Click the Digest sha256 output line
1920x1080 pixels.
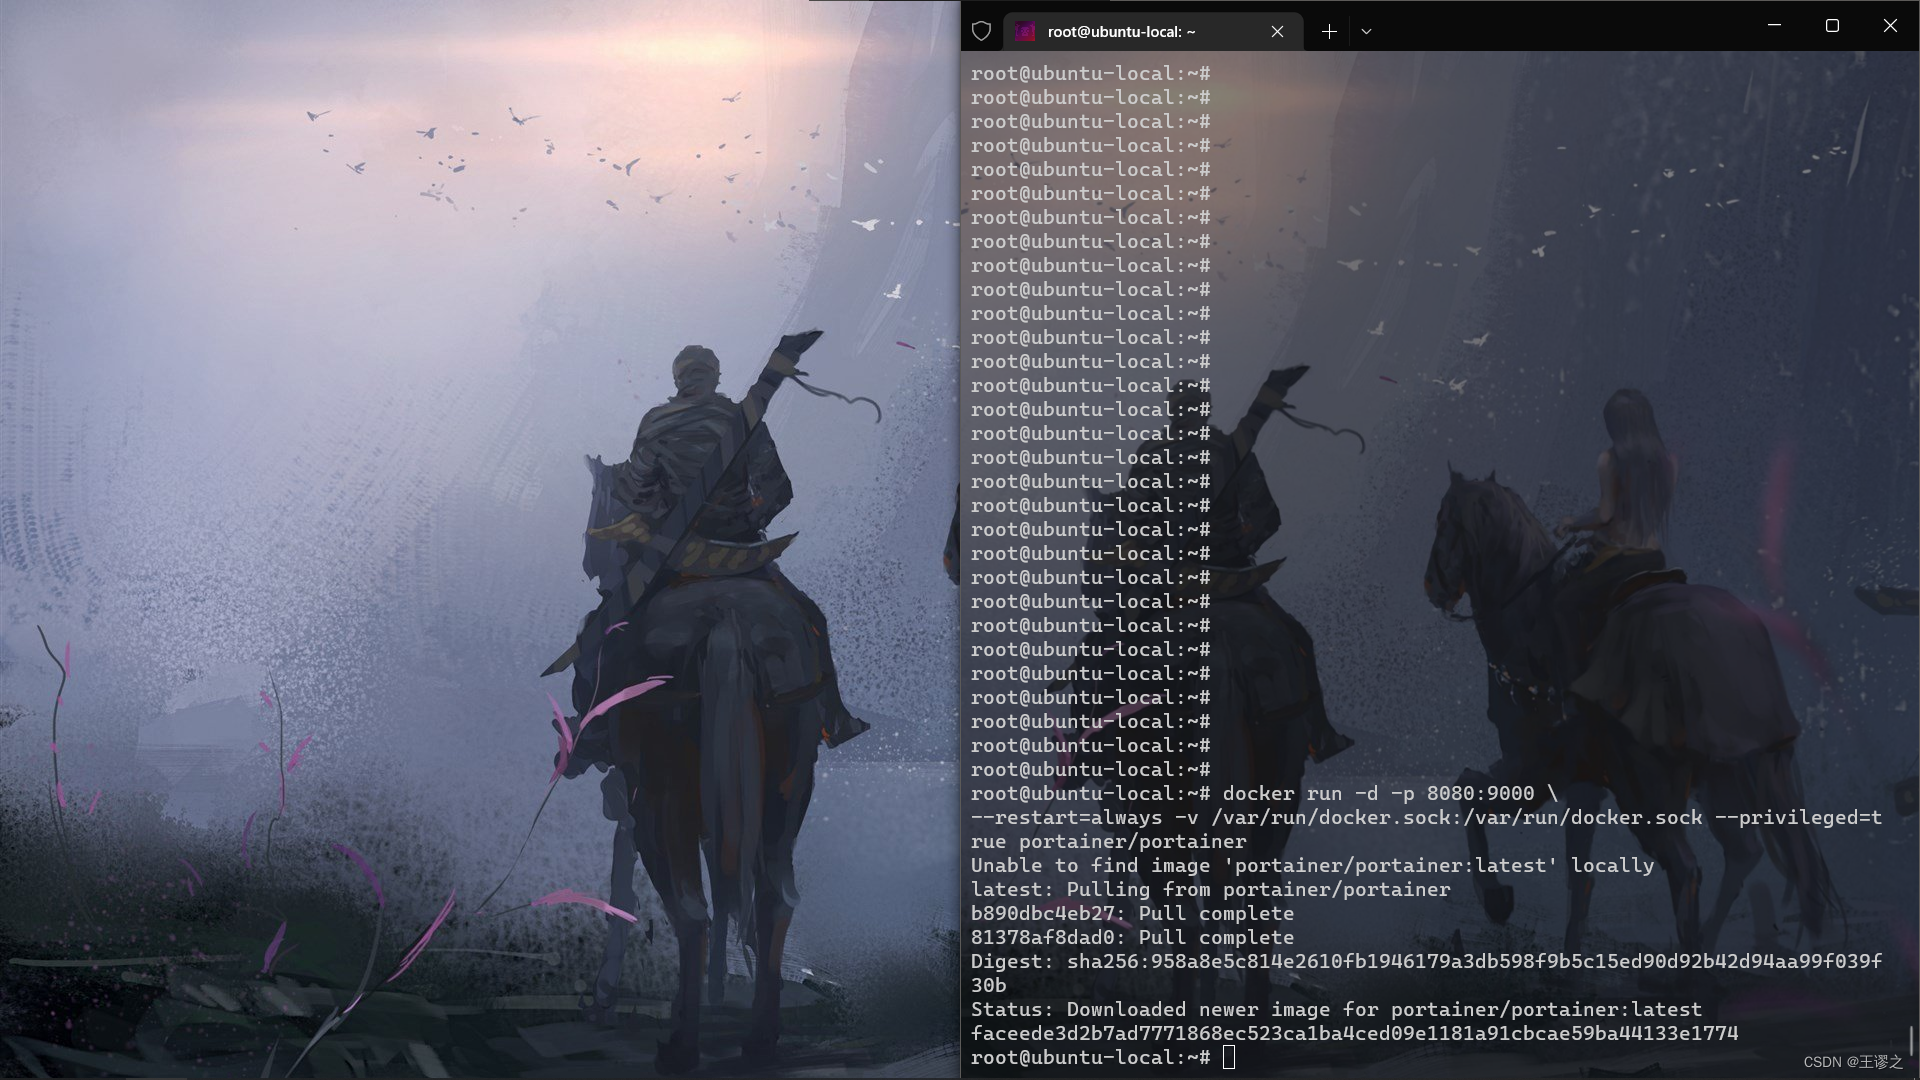tap(1425, 962)
